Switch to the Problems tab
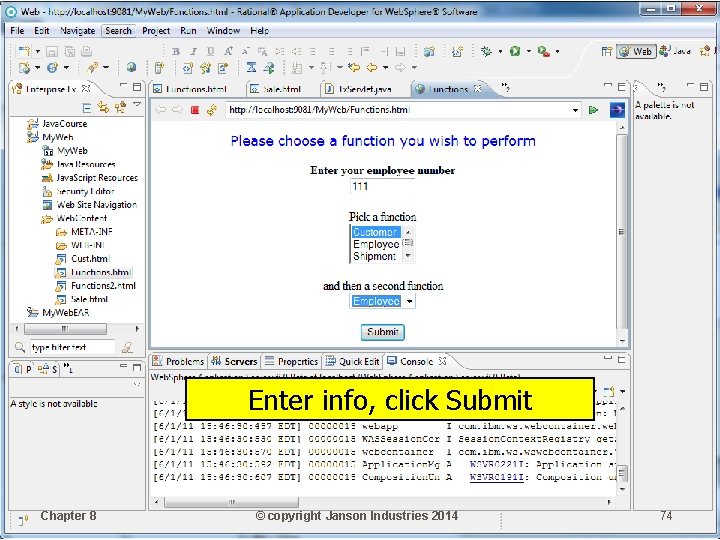This screenshot has width=720, height=540. point(178,362)
